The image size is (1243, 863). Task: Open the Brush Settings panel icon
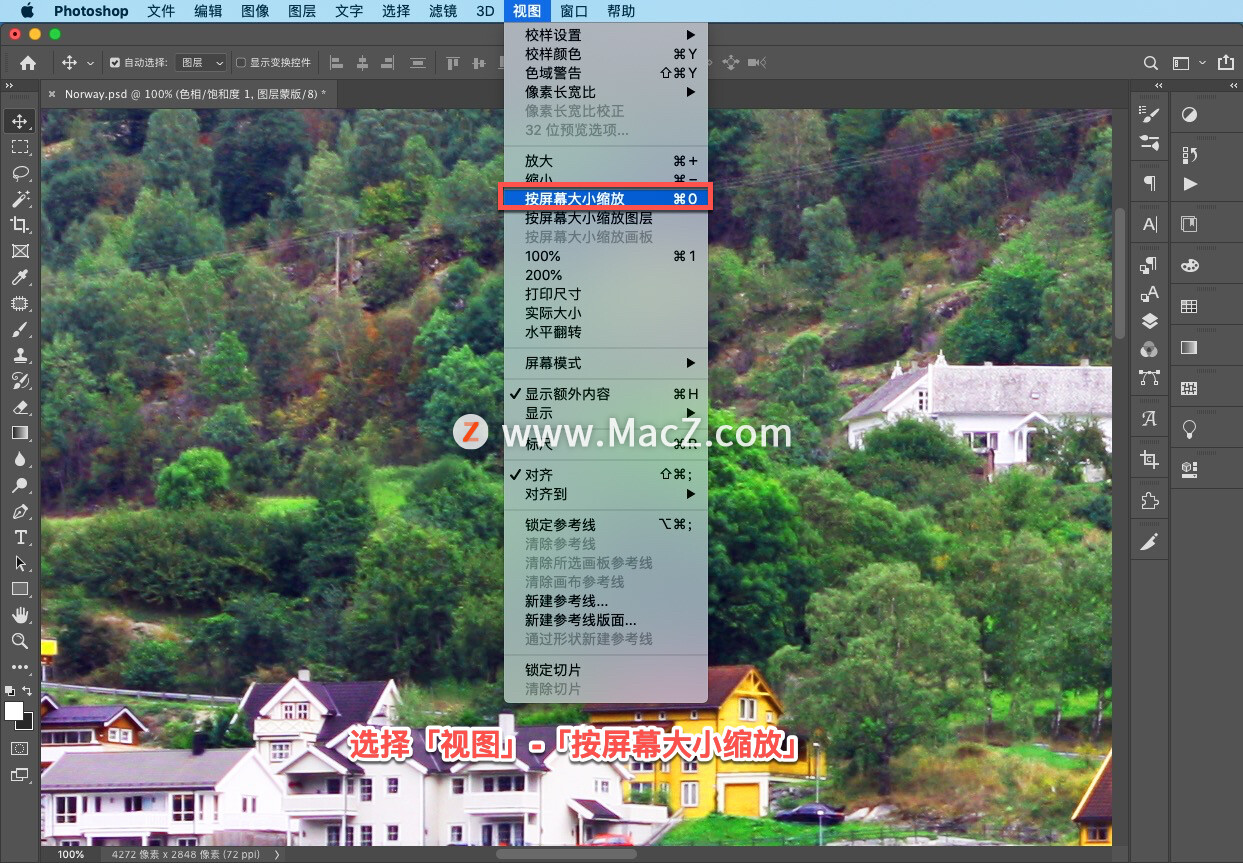pos(1149,115)
